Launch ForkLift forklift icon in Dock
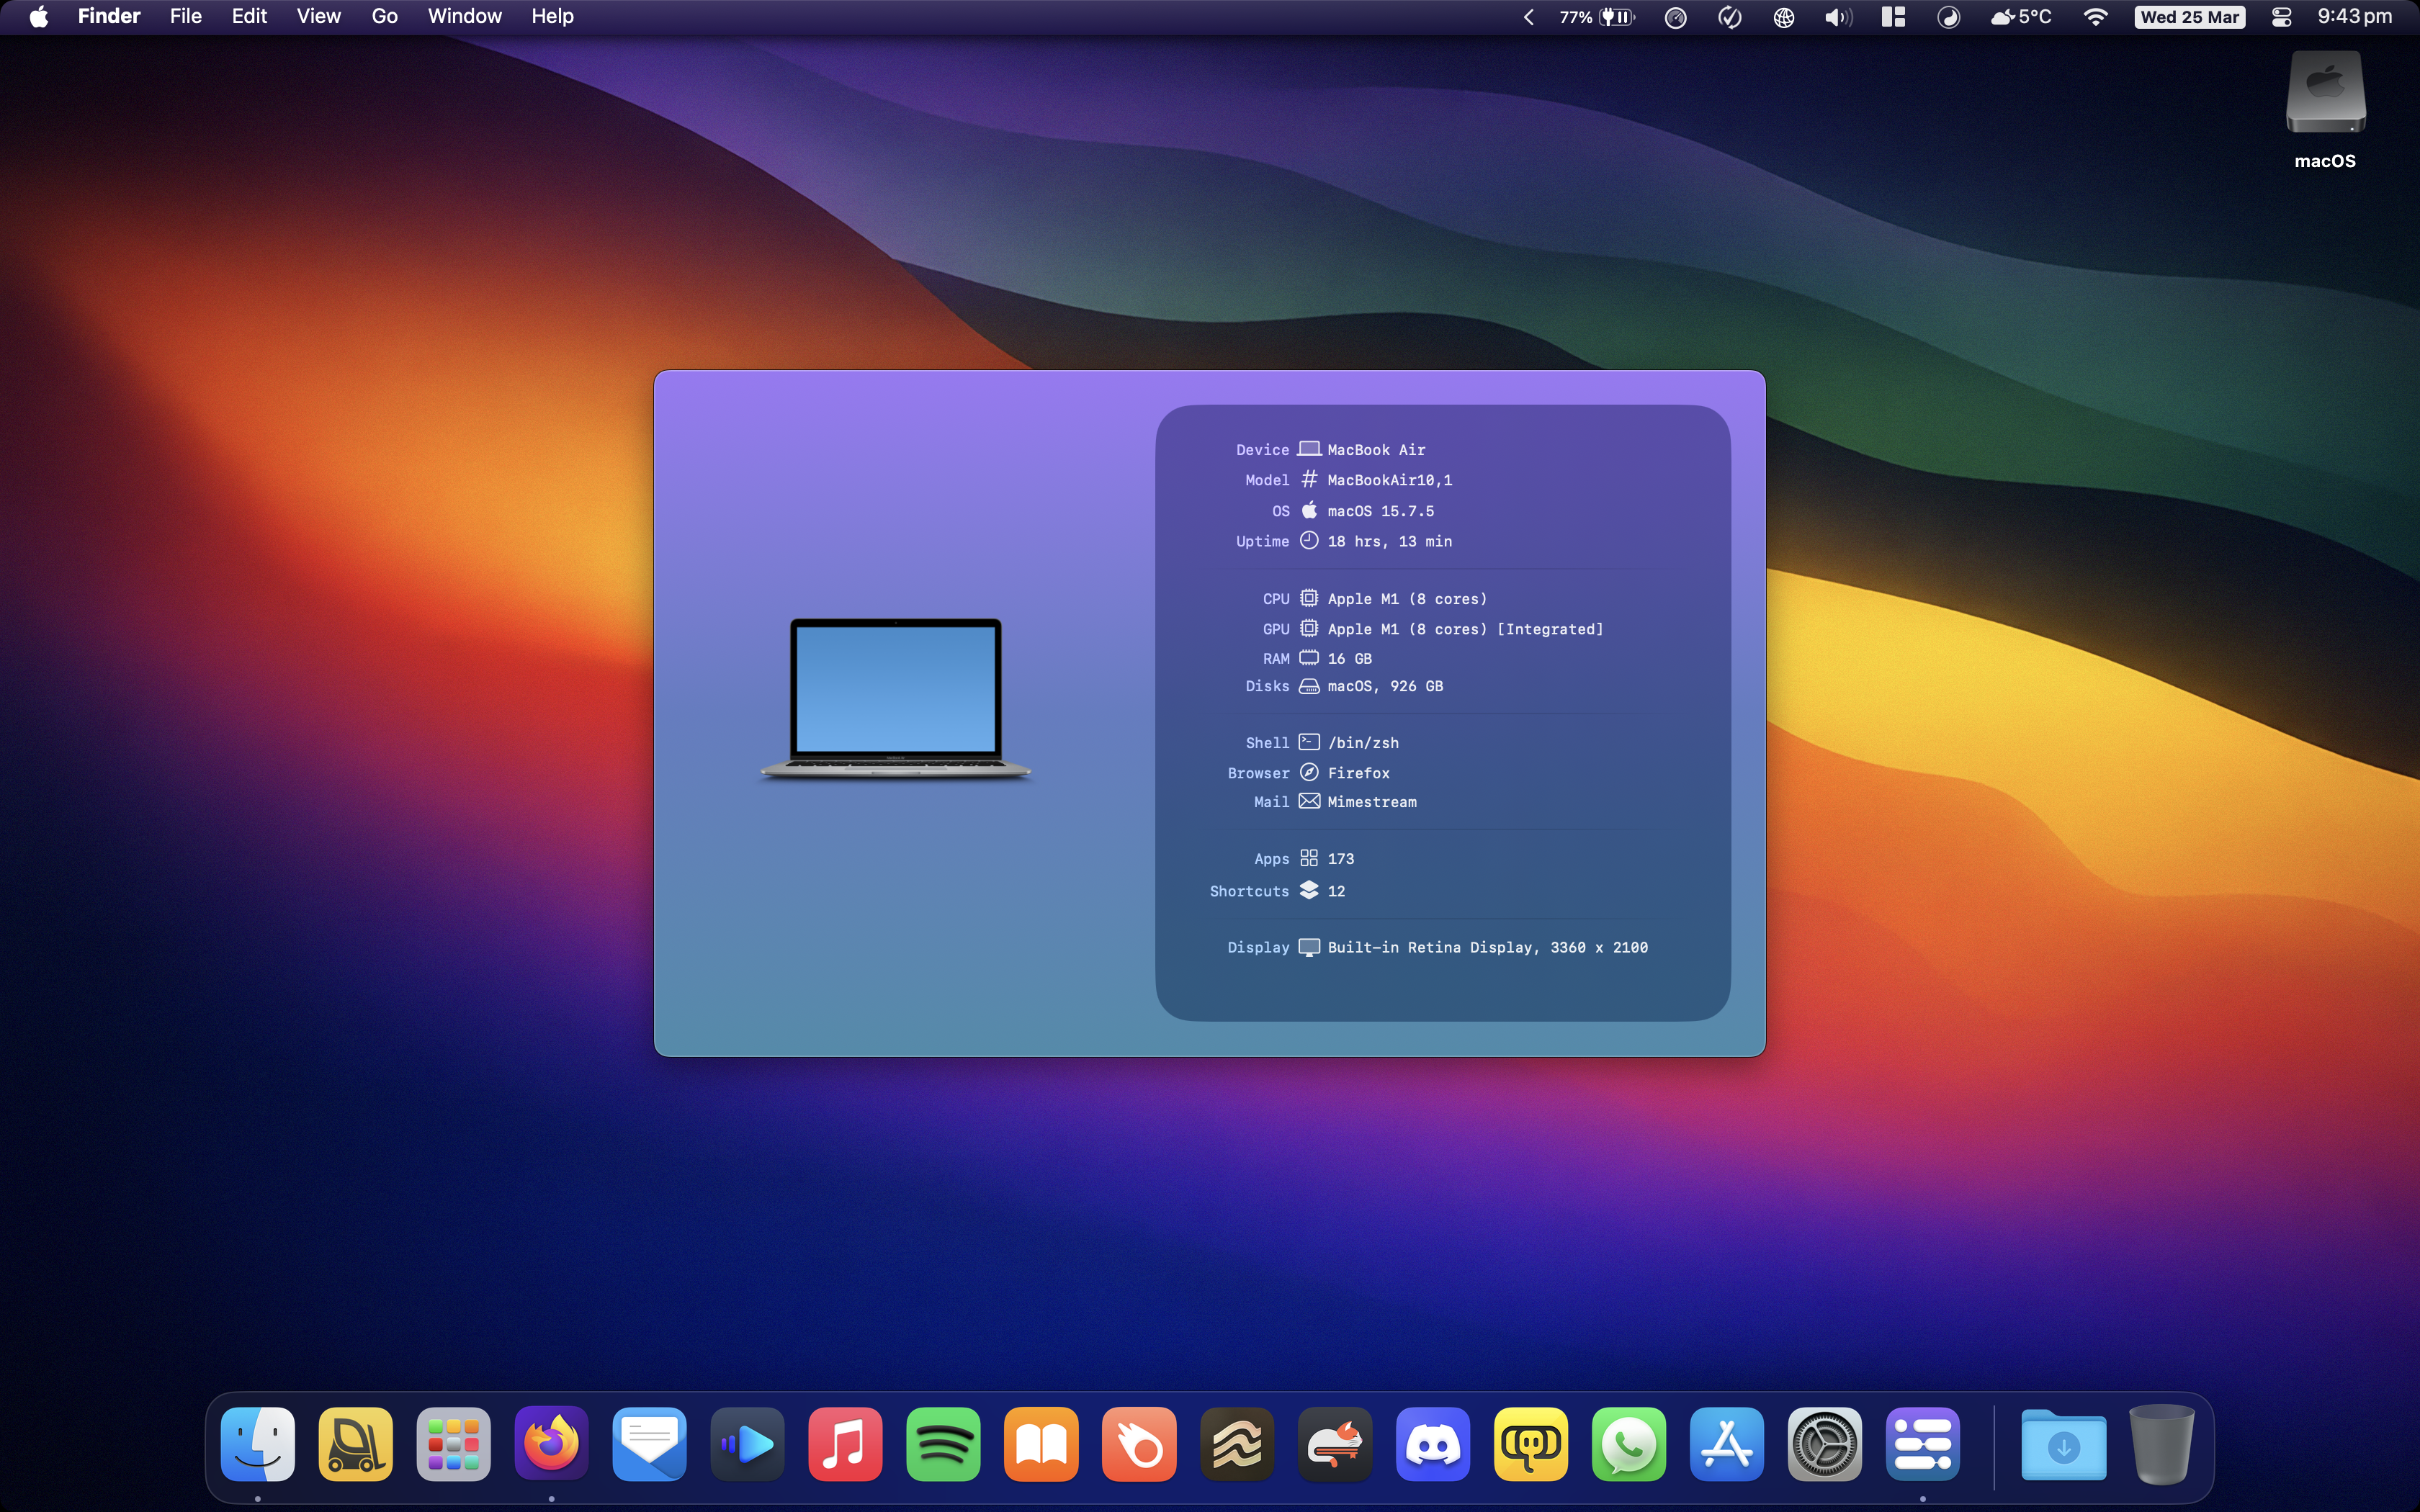The width and height of the screenshot is (2420, 1512). coord(356,1444)
